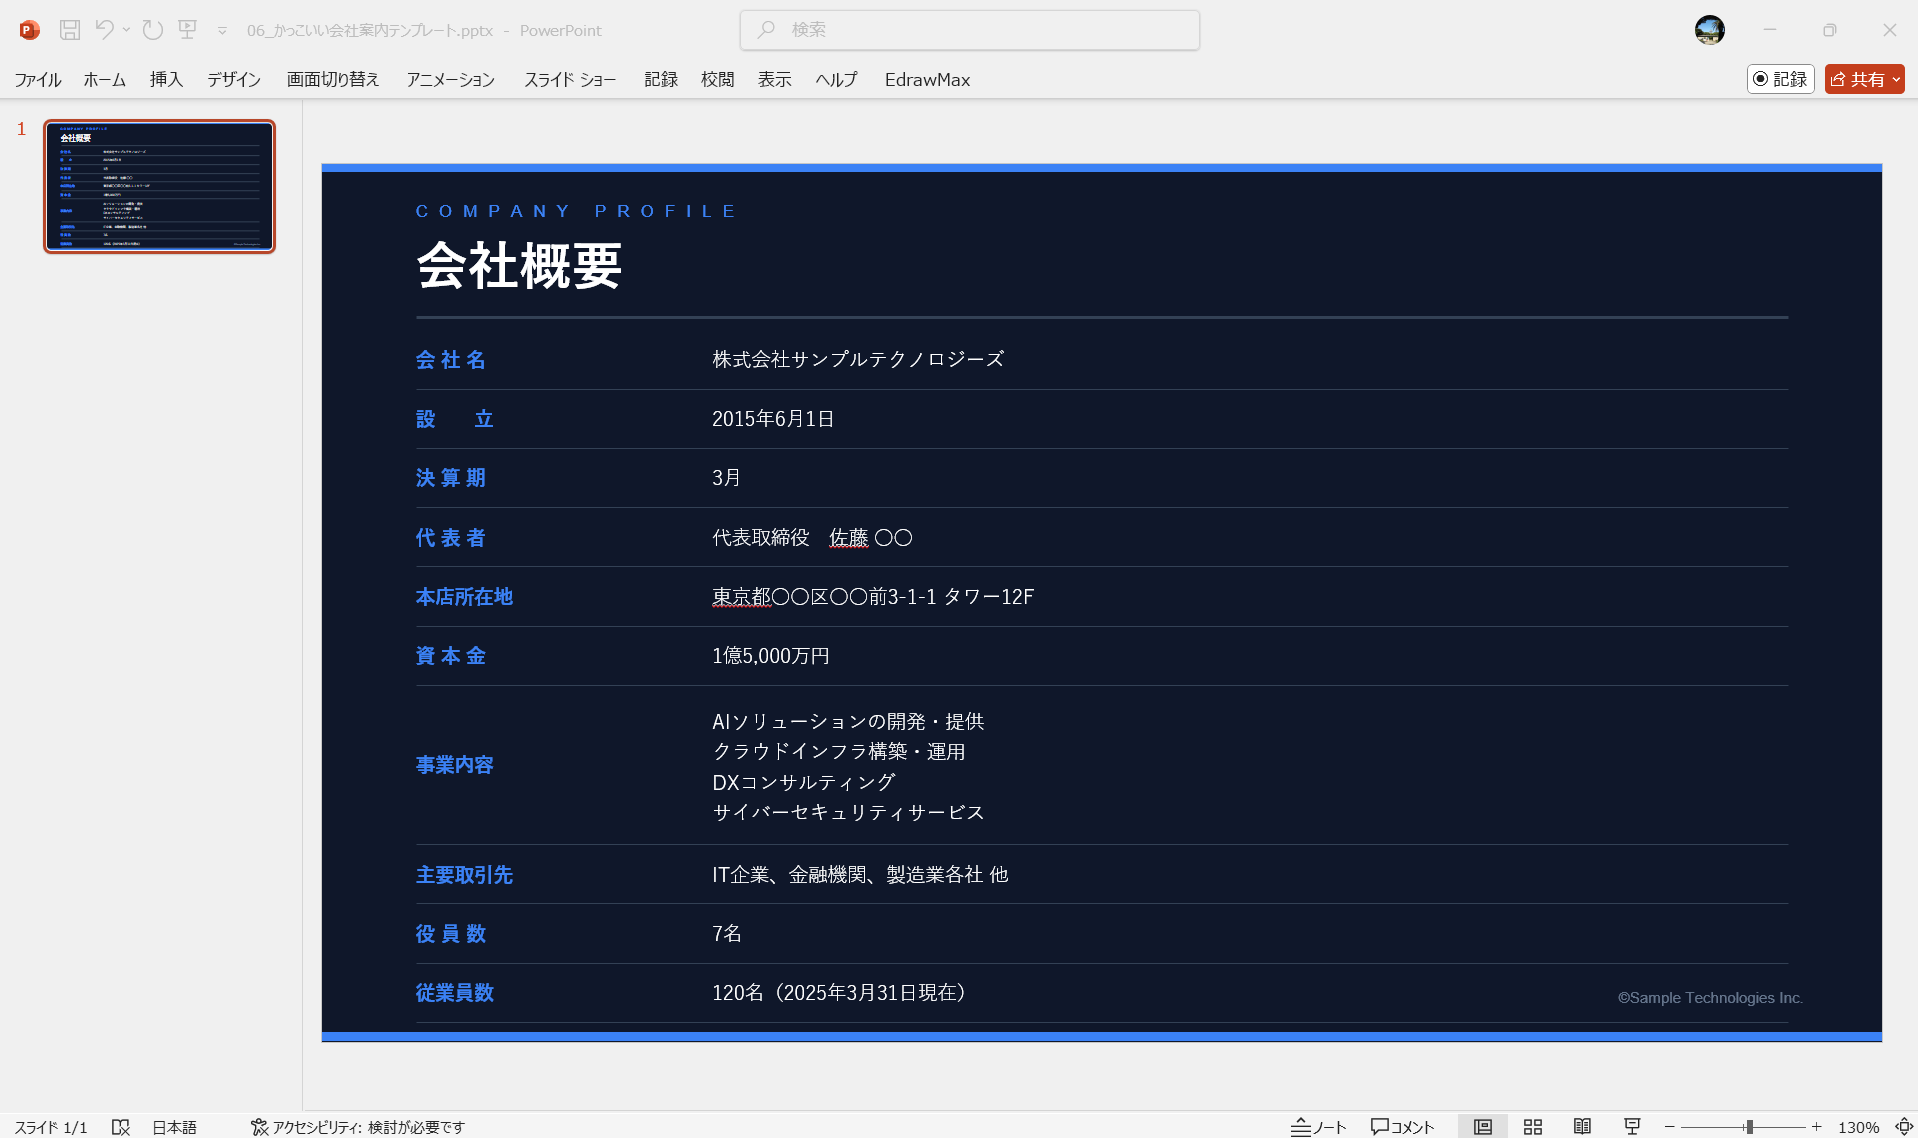This screenshot has width=1918, height=1138.
Task: Click the 共有 share button
Action: [1862, 79]
